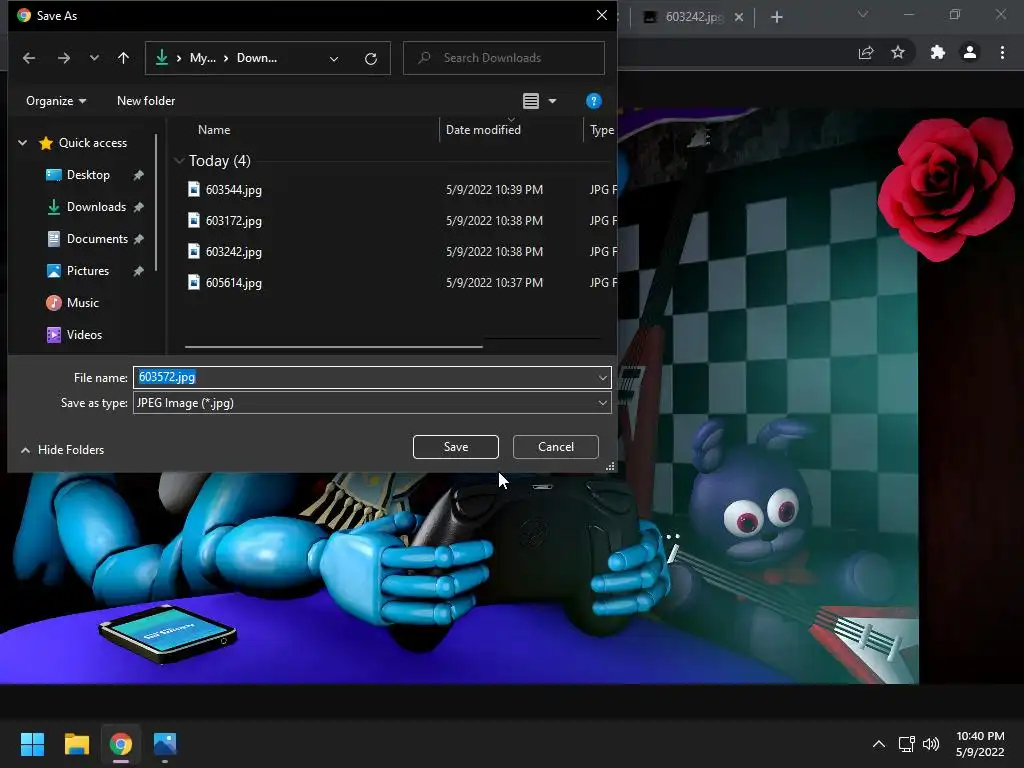
Task: Sort files by Type column
Action: [601, 129]
